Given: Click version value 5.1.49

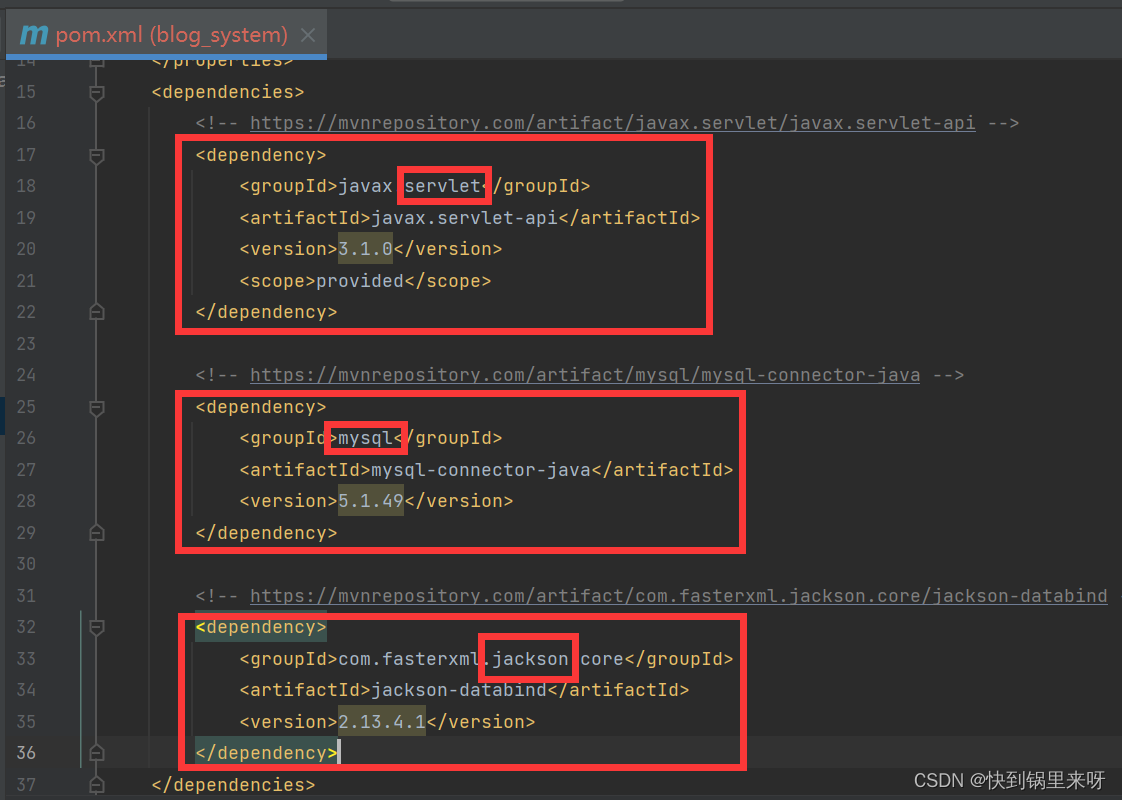Looking at the screenshot, I should tap(371, 501).
